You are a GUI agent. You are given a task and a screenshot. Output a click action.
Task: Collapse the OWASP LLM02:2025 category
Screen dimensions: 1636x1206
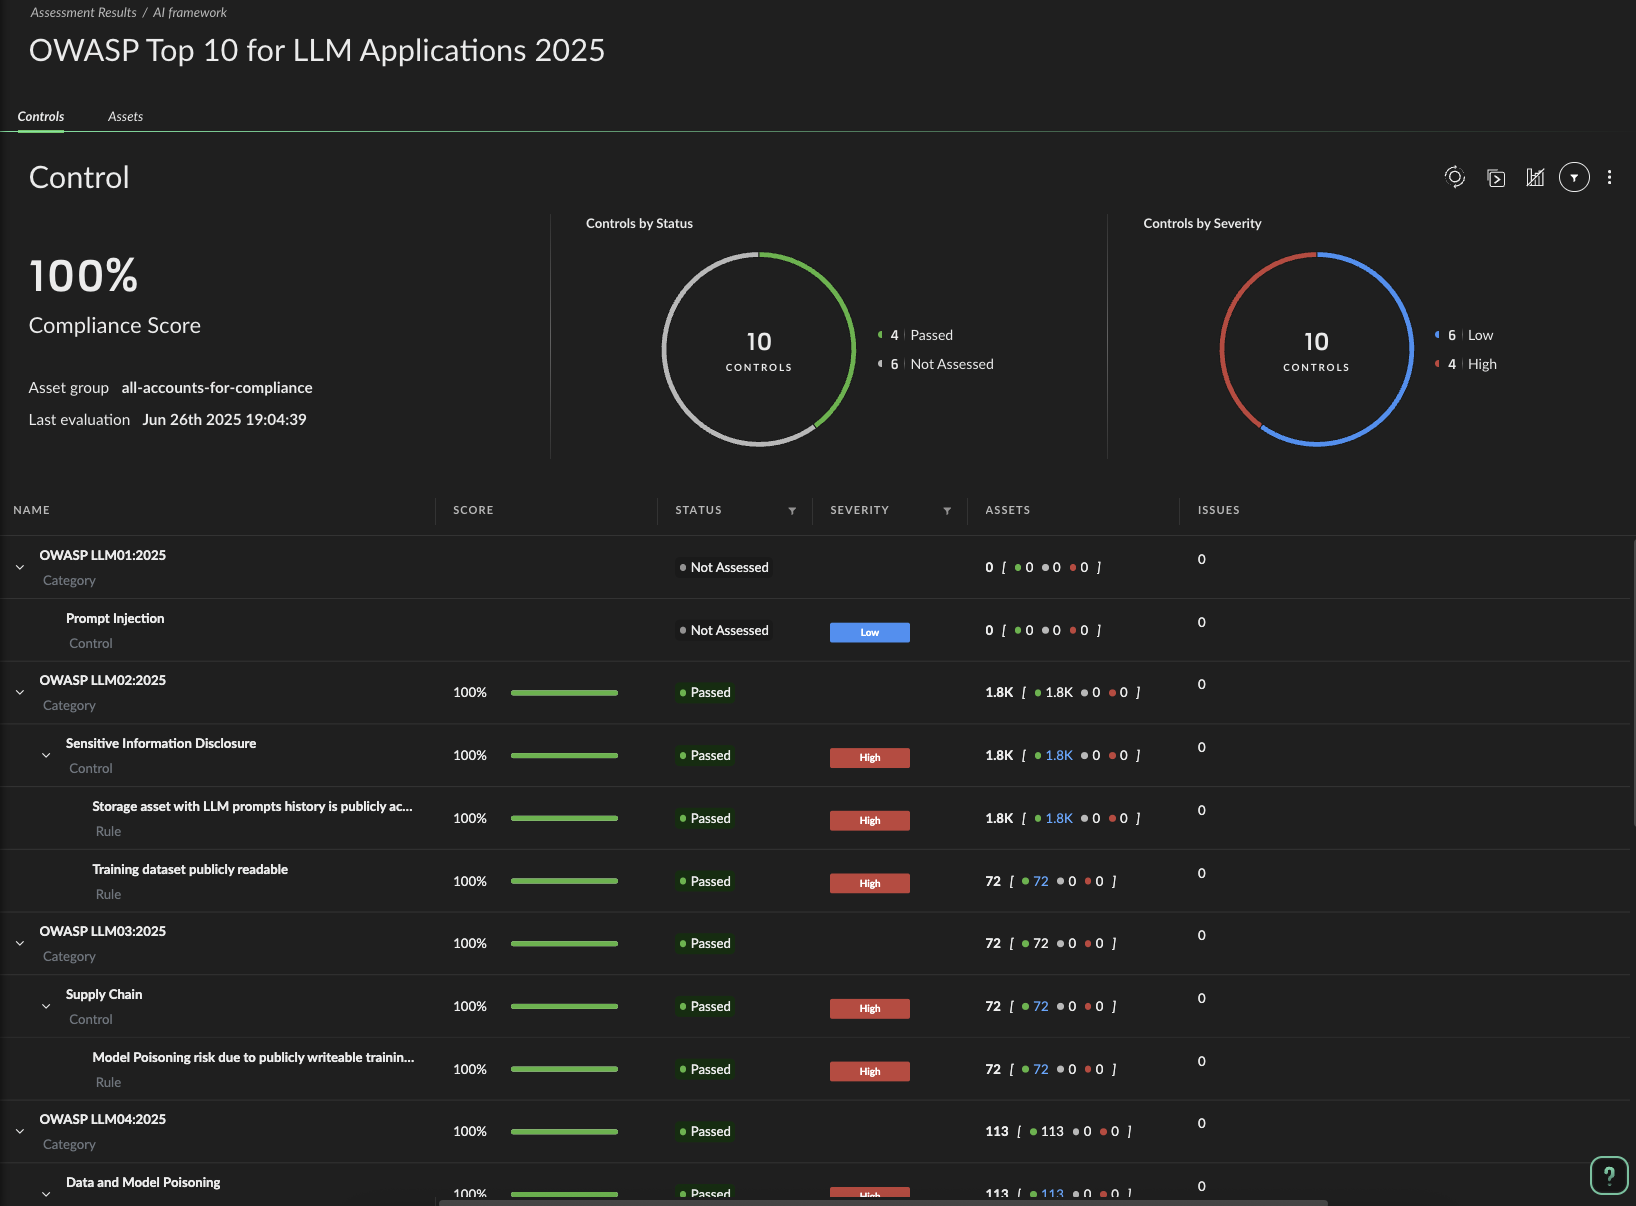pos(20,692)
